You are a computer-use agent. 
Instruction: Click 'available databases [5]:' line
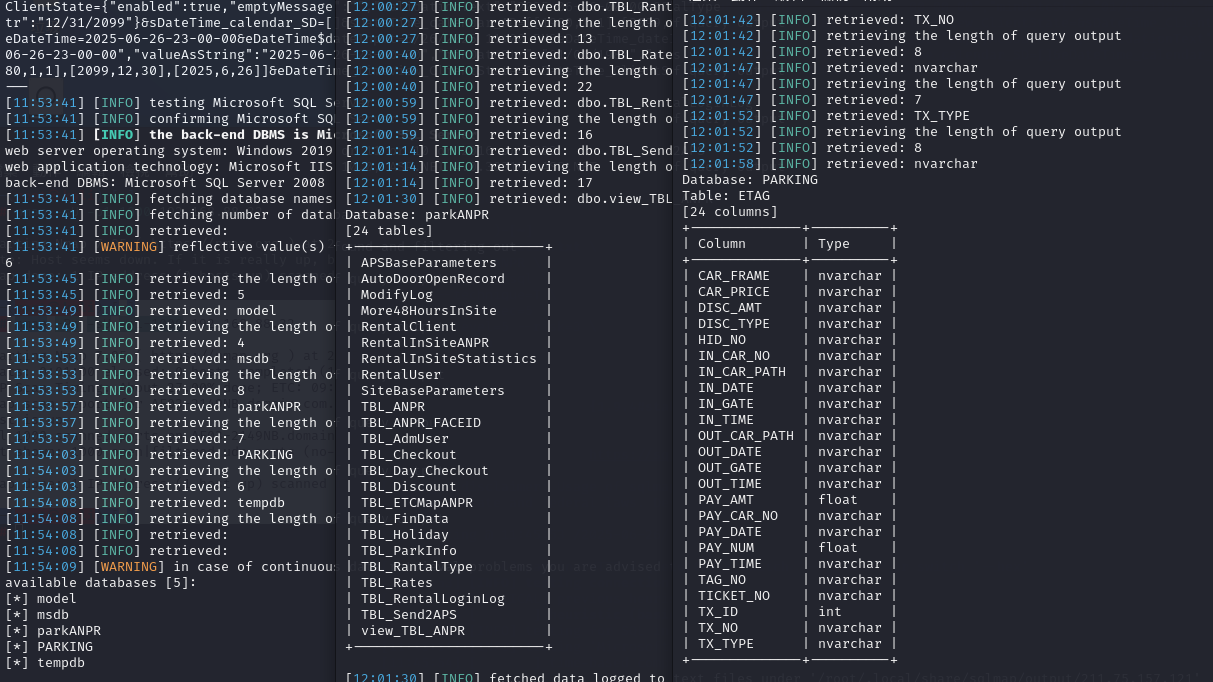tap(101, 583)
